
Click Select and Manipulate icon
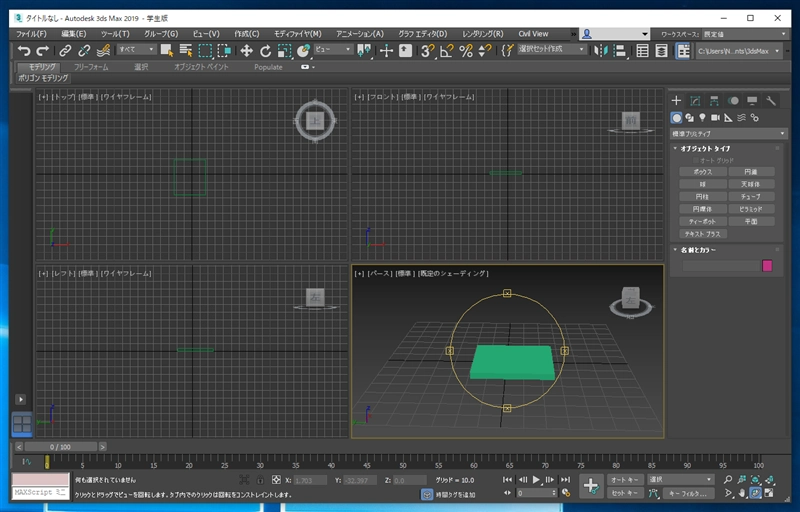[386, 50]
